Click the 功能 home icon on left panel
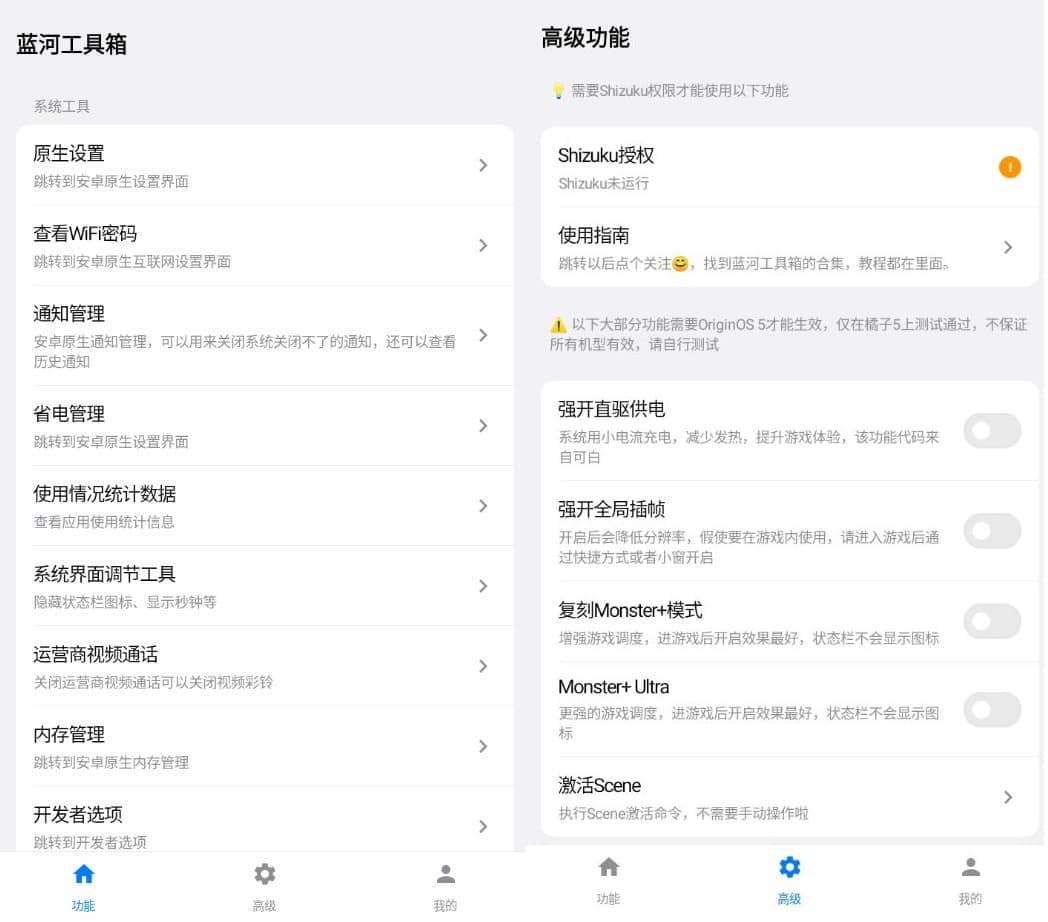1048x922 pixels. click(x=84, y=873)
